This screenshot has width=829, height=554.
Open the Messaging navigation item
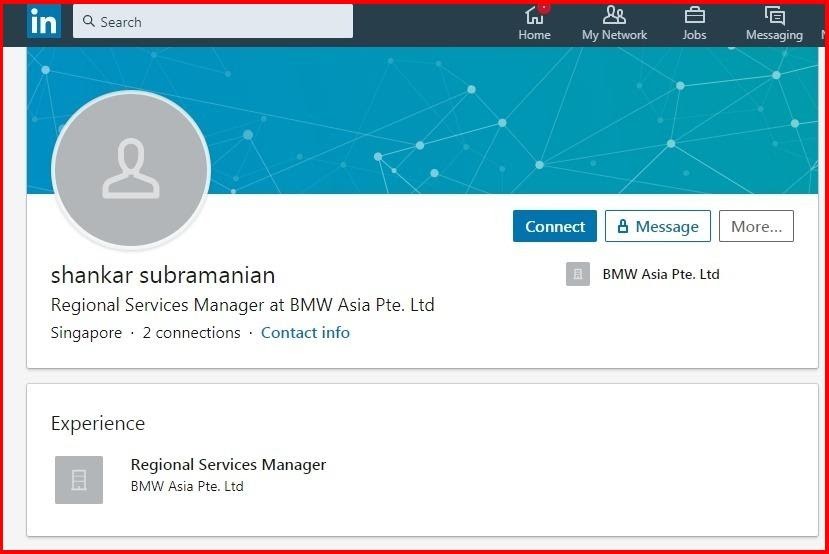(x=774, y=23)
